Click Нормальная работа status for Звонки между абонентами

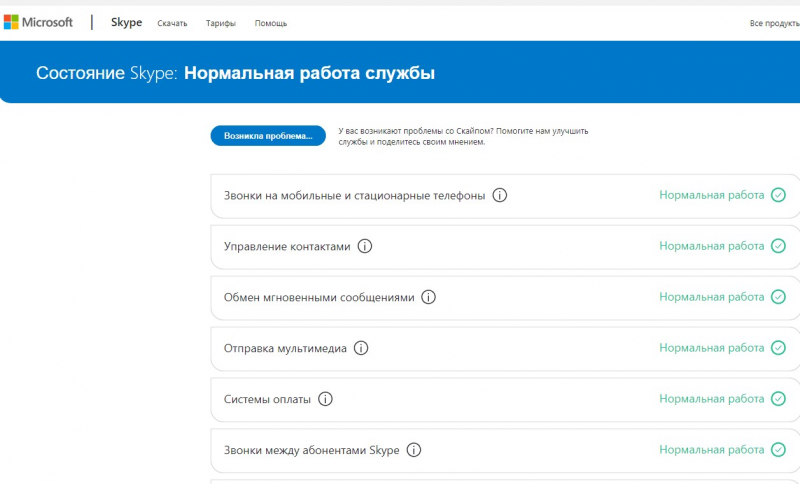point(712,449)
